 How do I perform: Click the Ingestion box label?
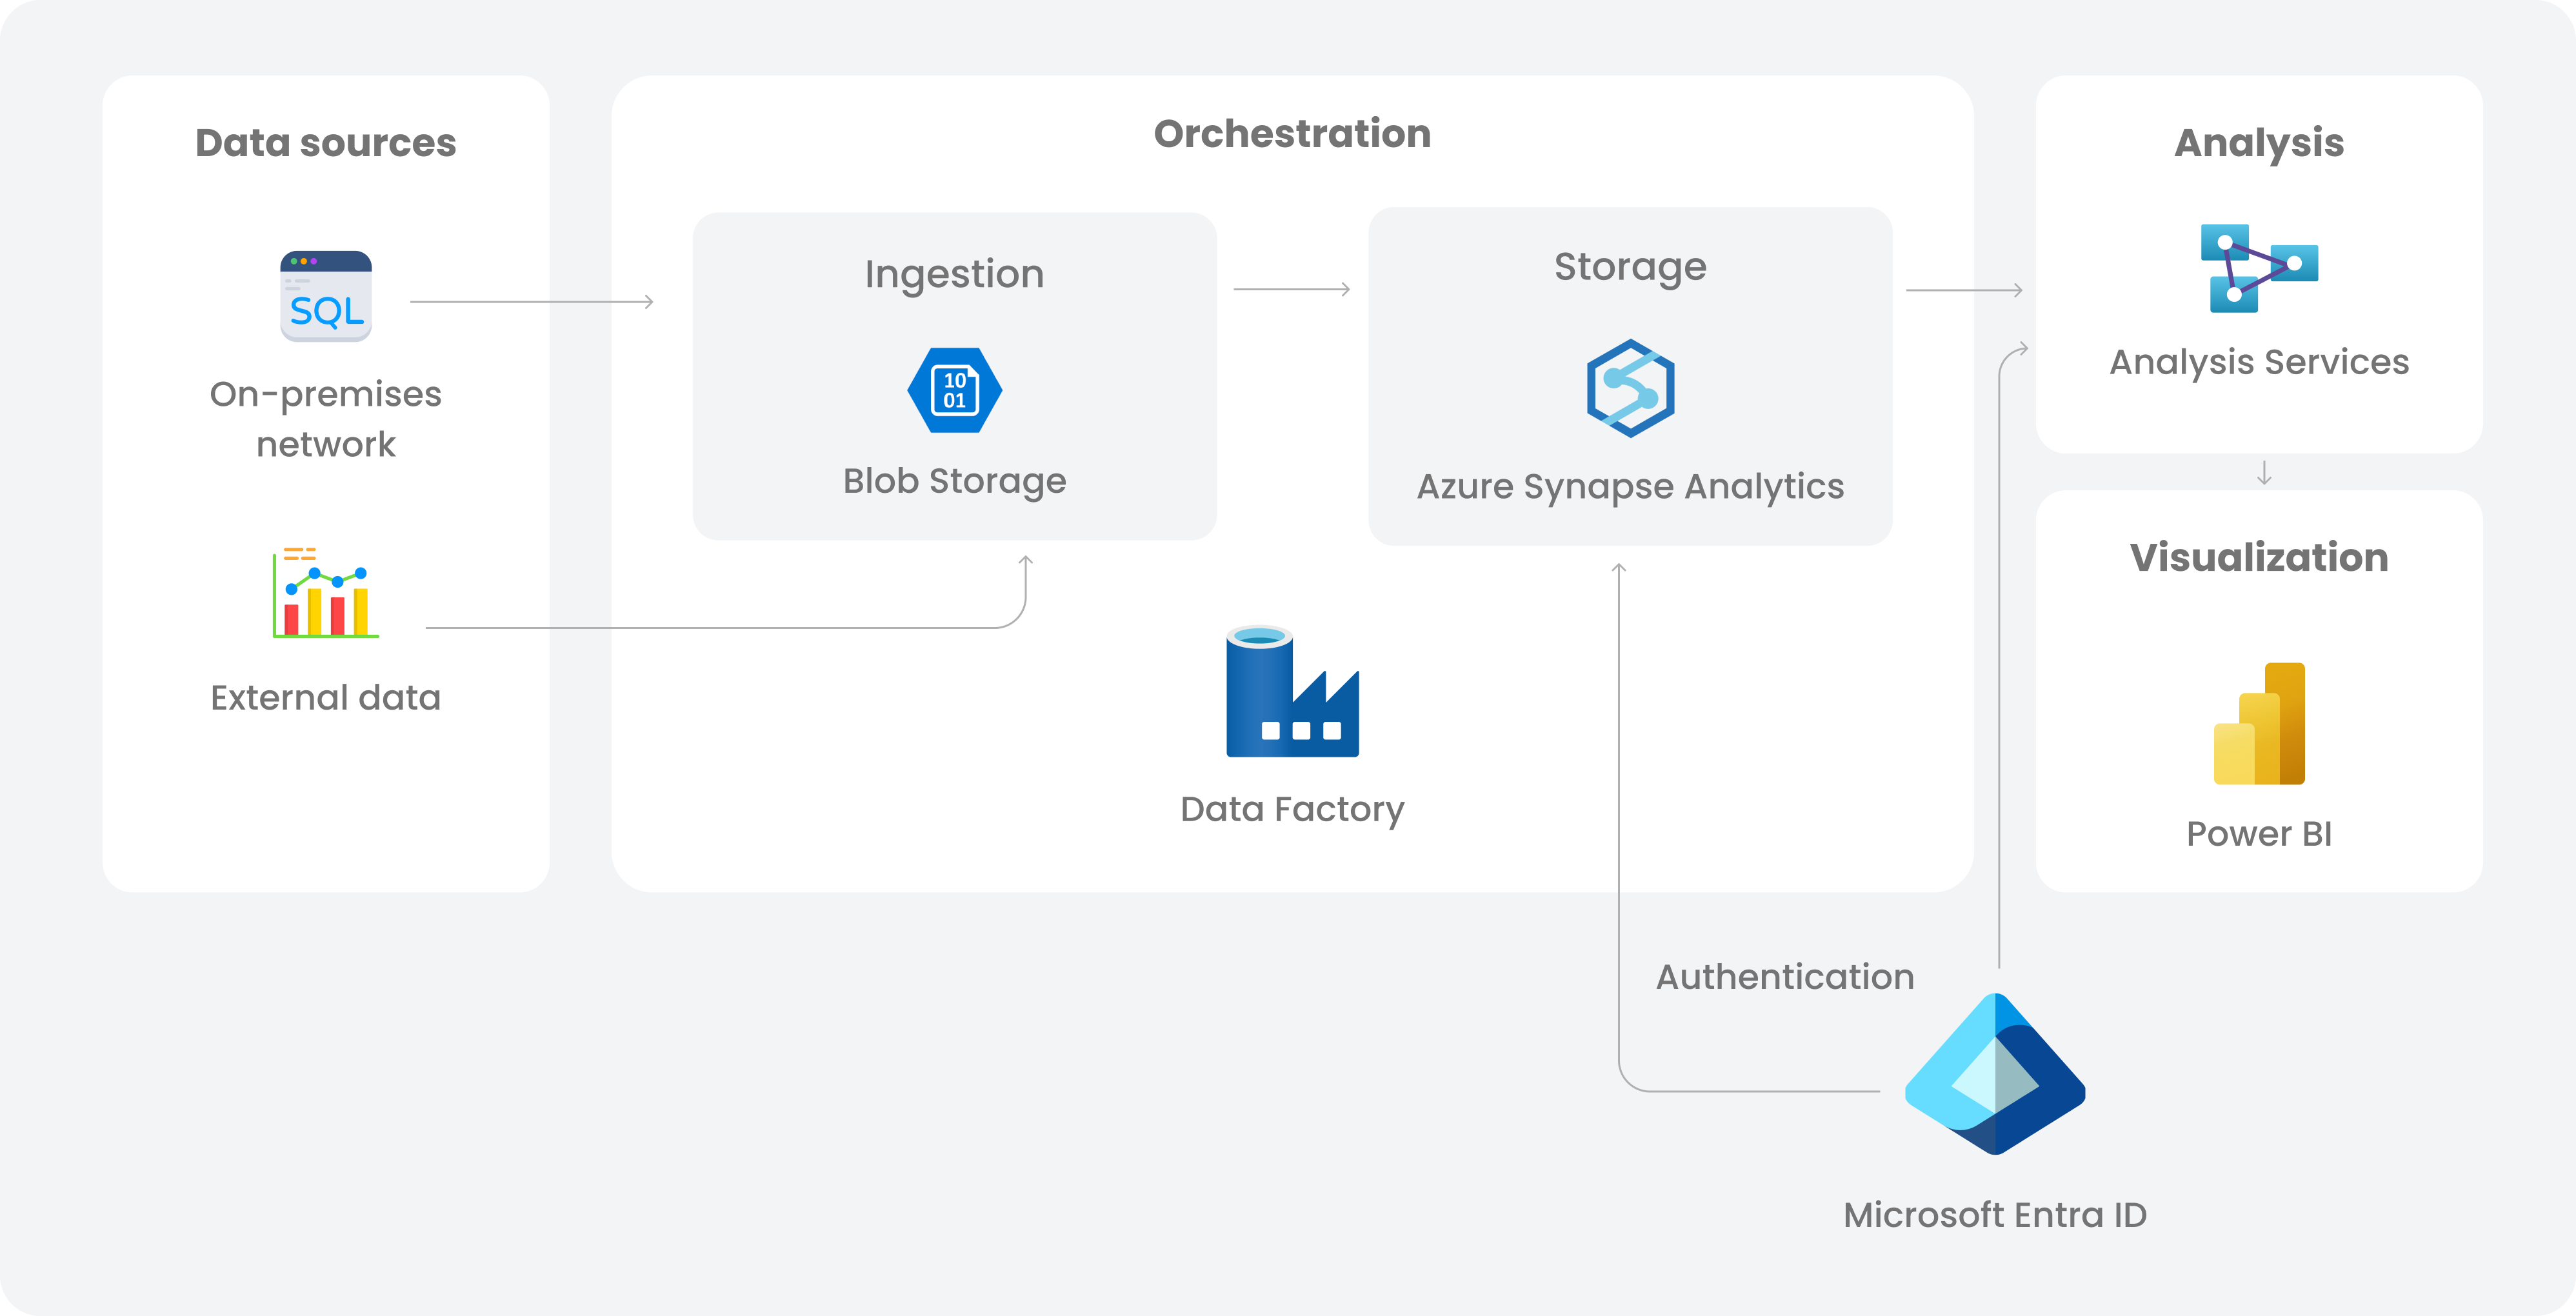point(954,274)
